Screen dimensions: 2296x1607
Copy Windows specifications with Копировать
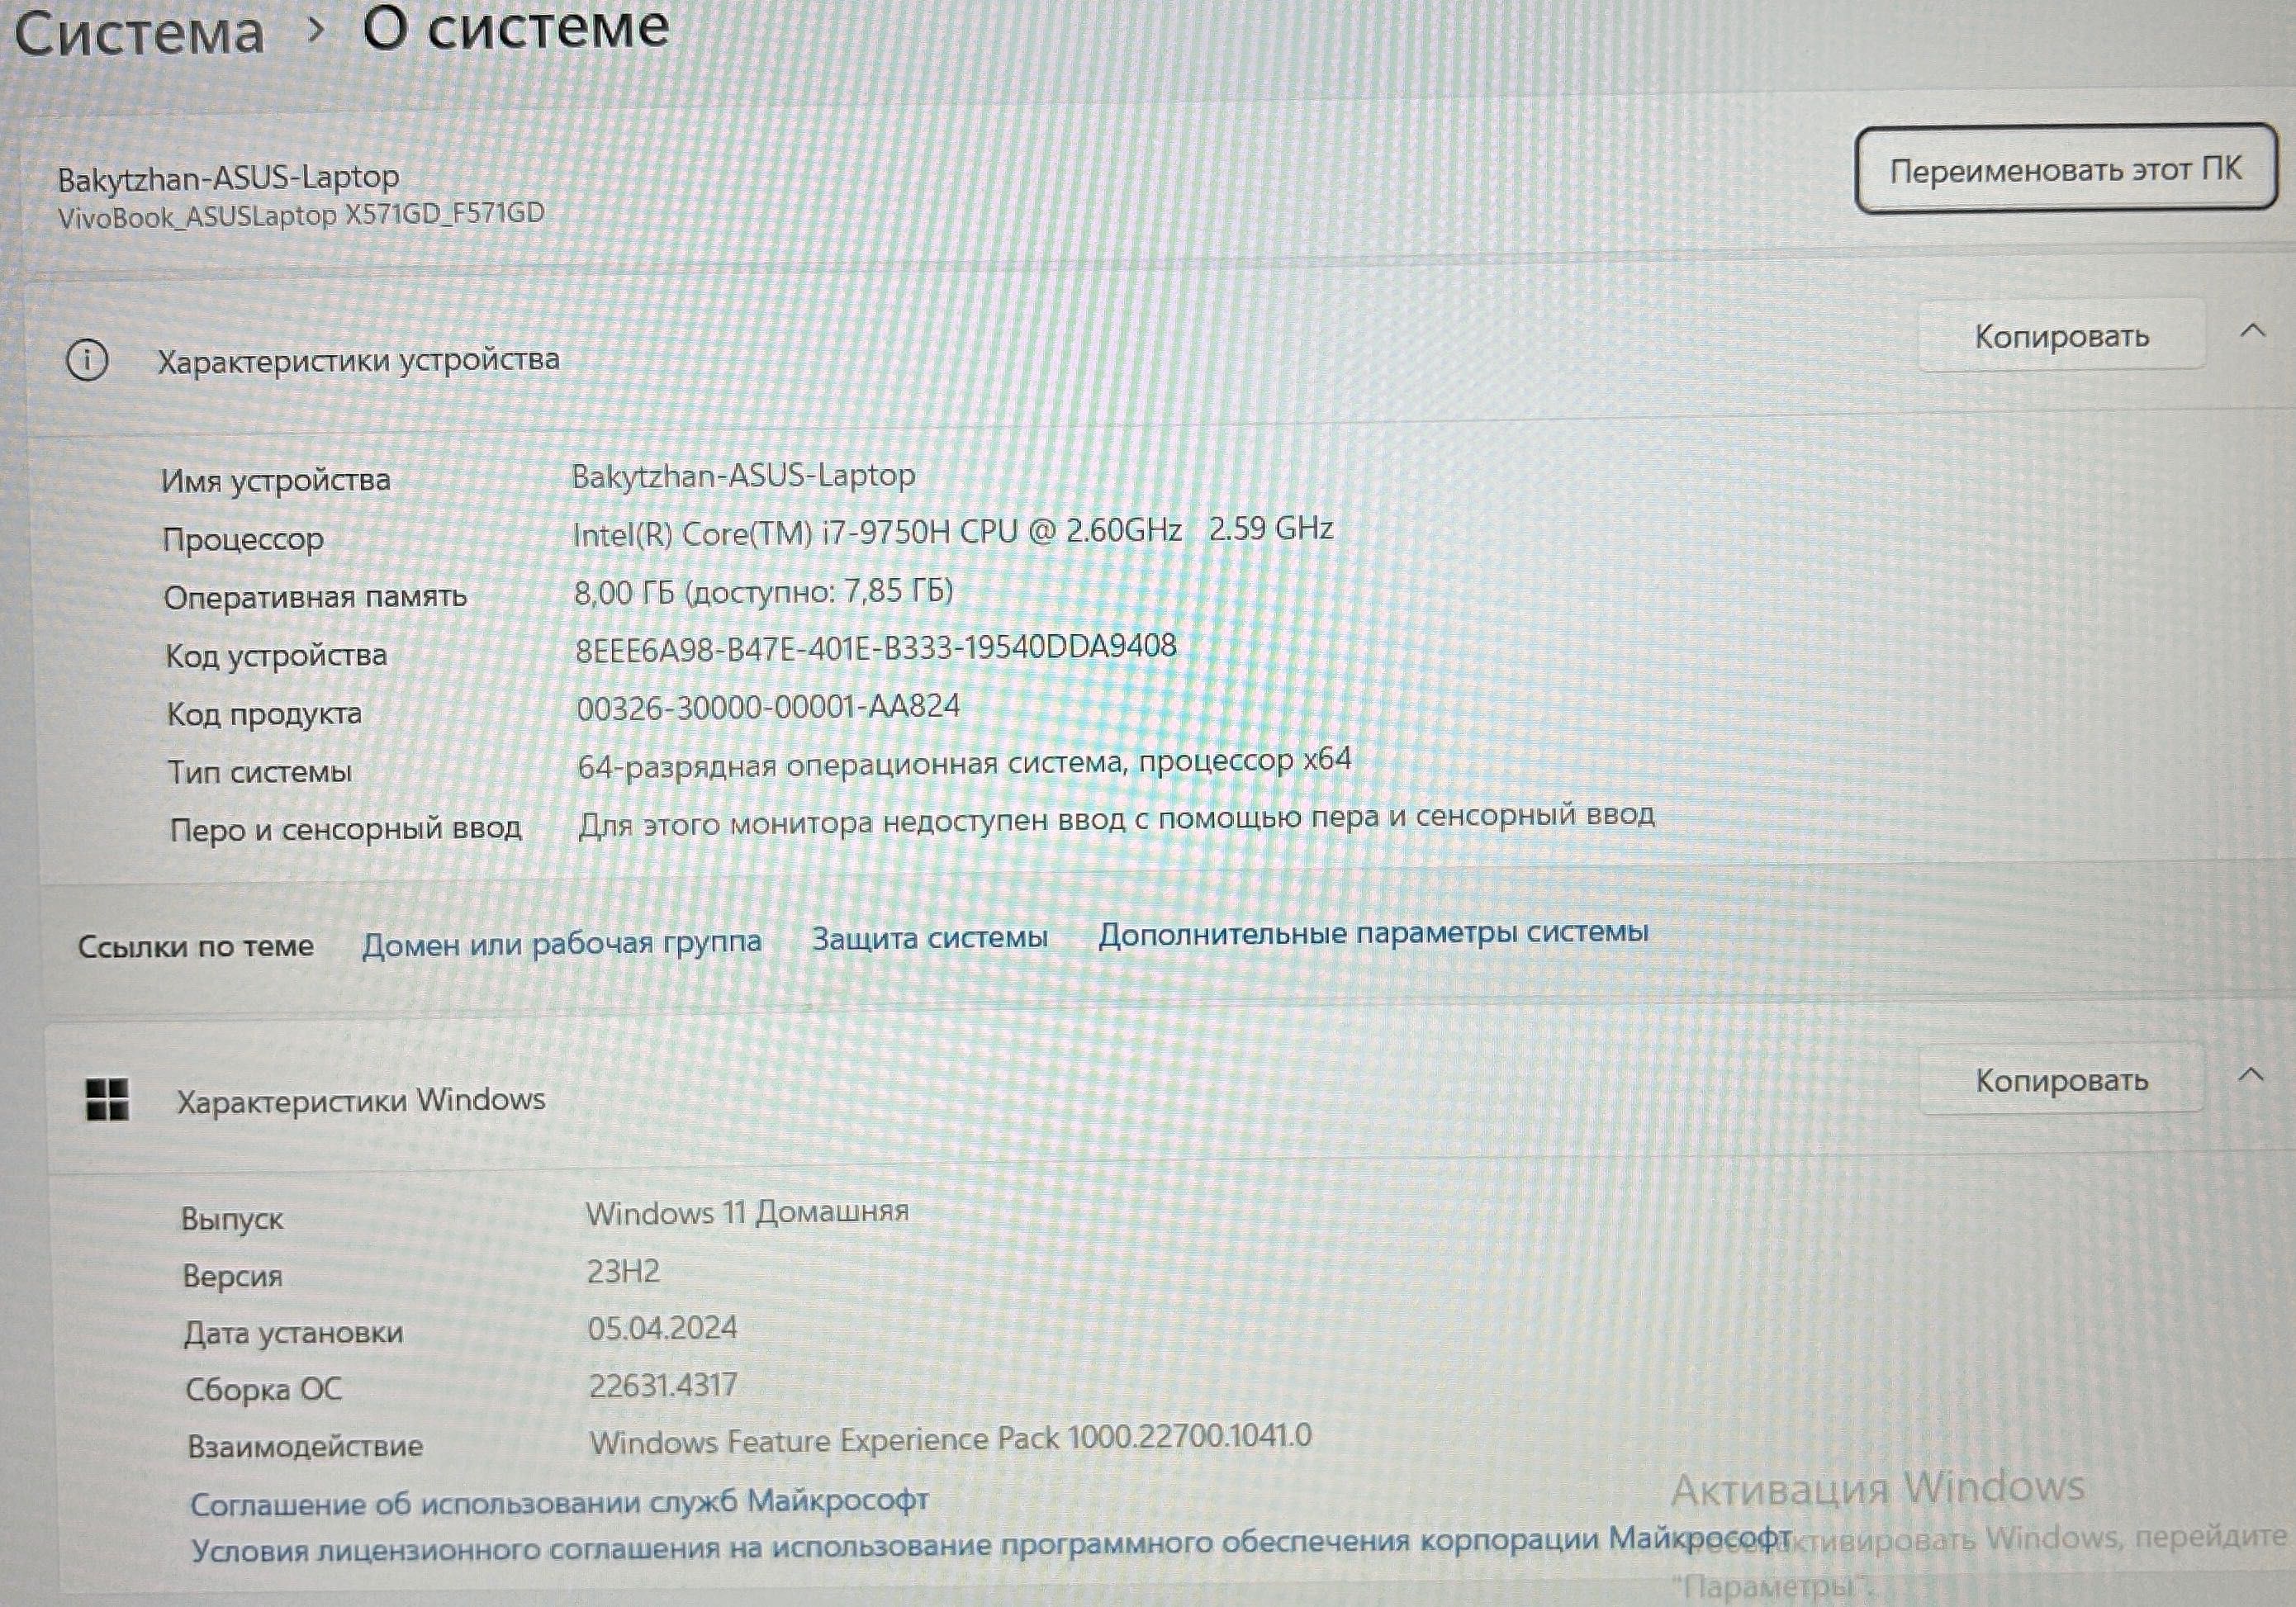coord(2061,1080)
